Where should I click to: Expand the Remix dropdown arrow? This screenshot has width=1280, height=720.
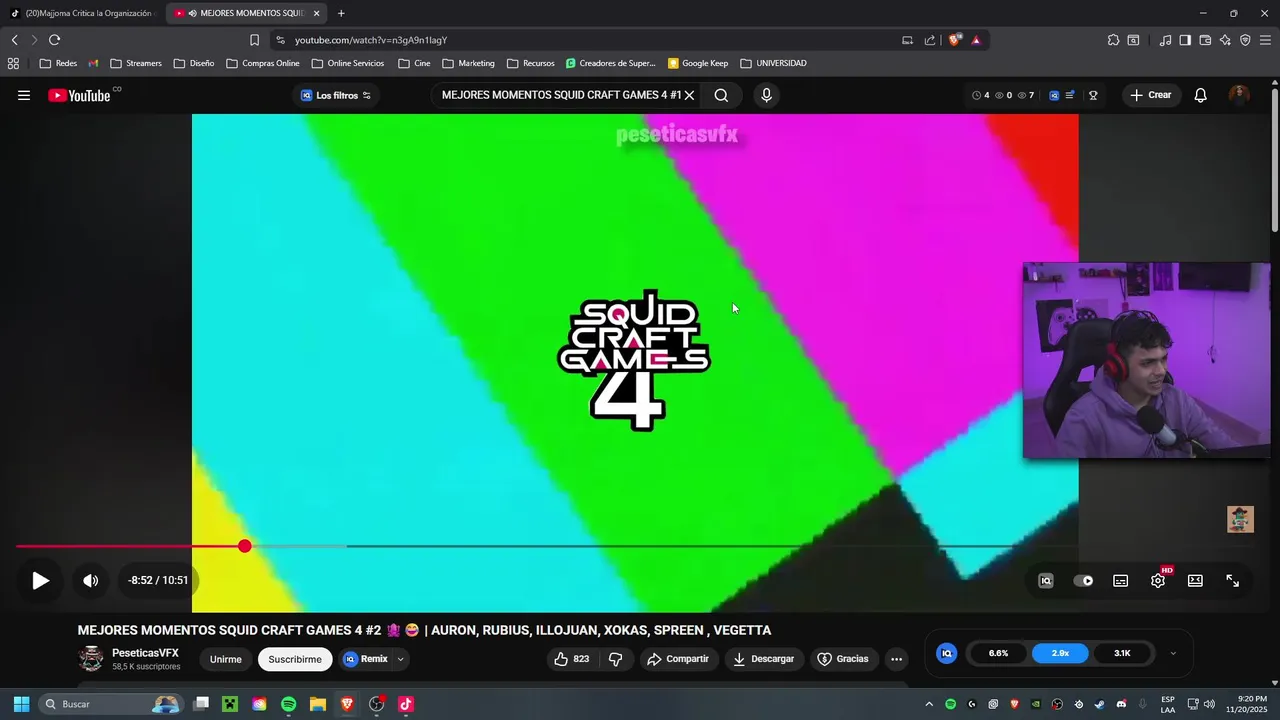[400, 659]
